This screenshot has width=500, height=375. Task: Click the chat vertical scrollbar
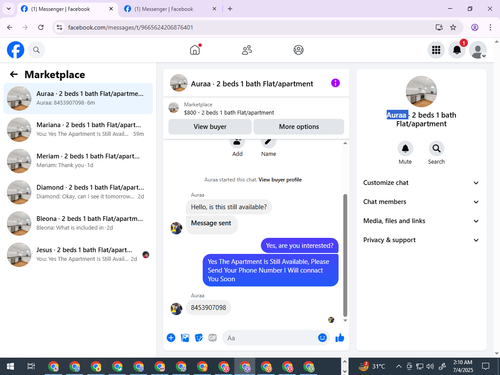[x=345, y=255]
